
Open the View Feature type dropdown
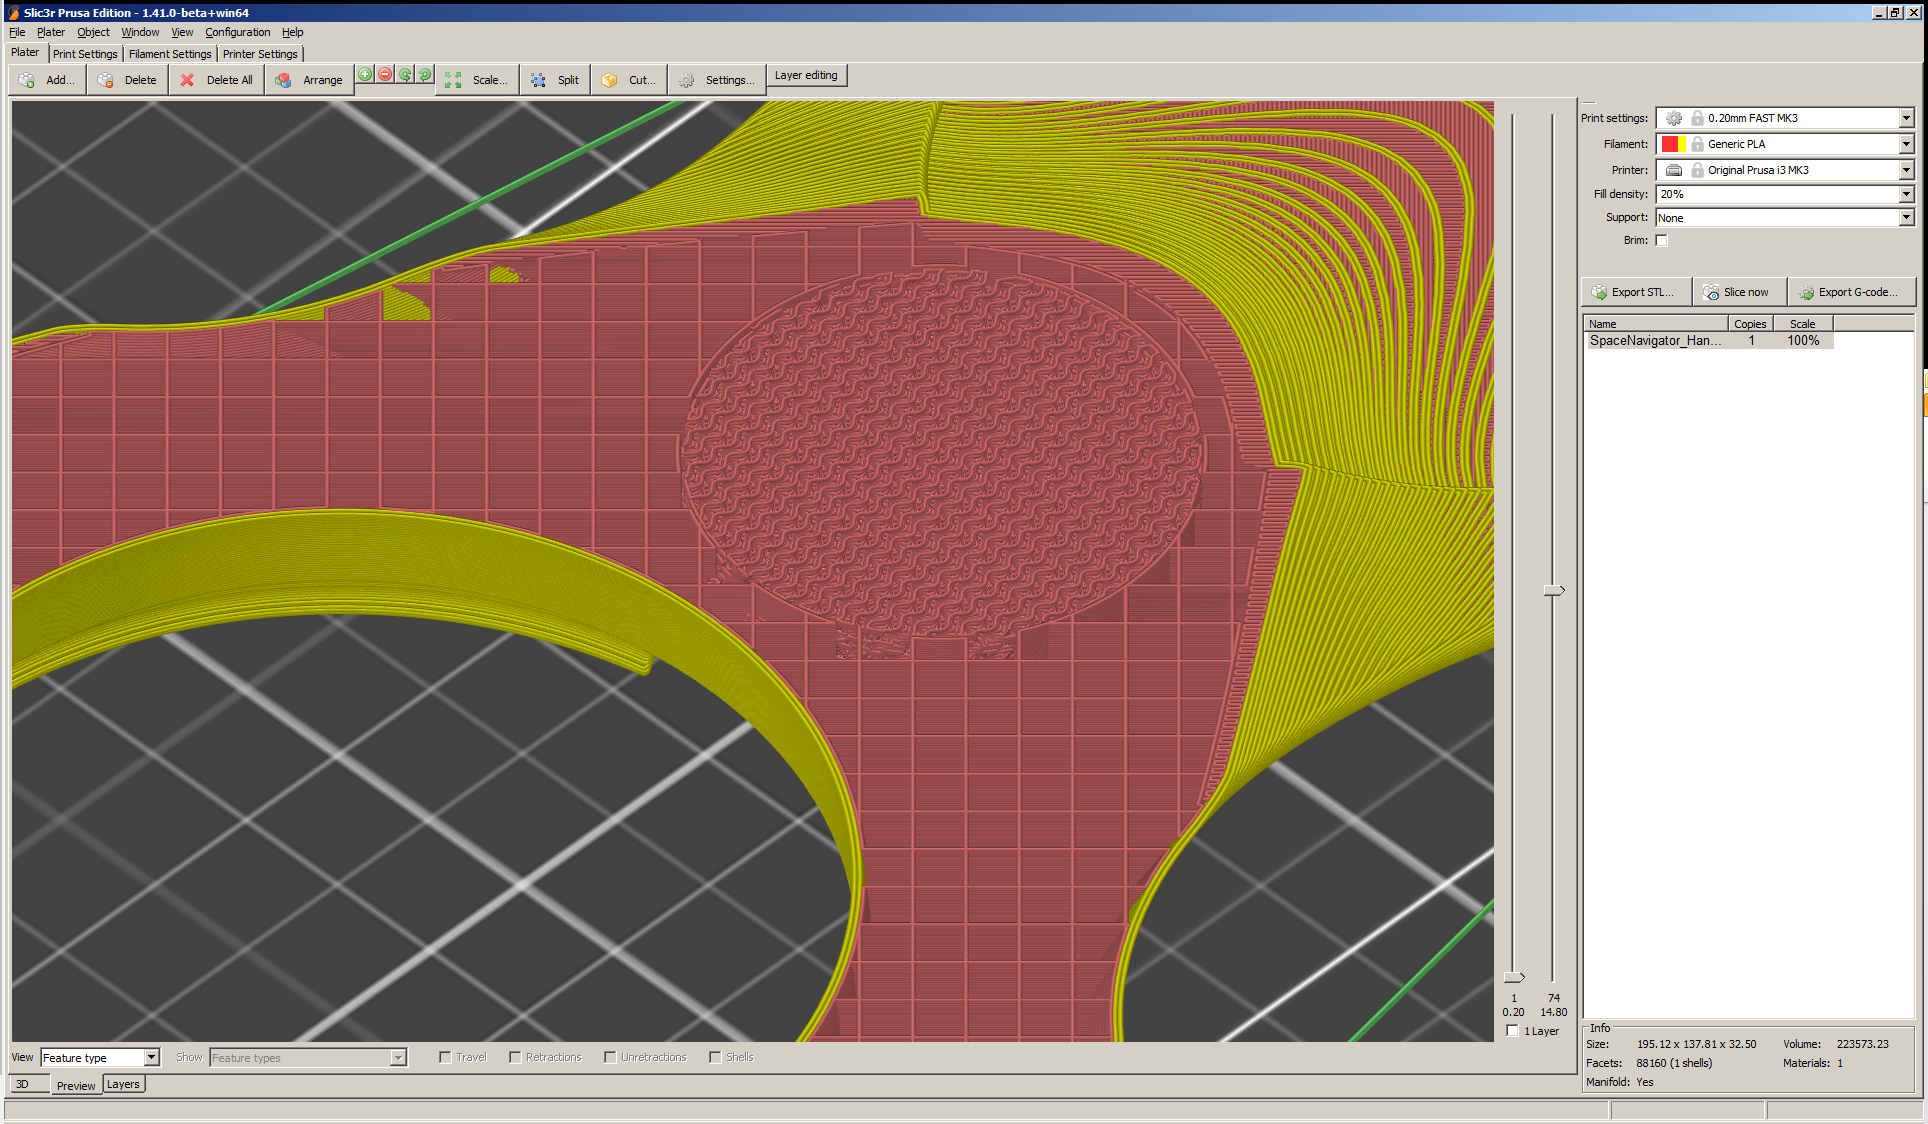tap(151, 1057)
